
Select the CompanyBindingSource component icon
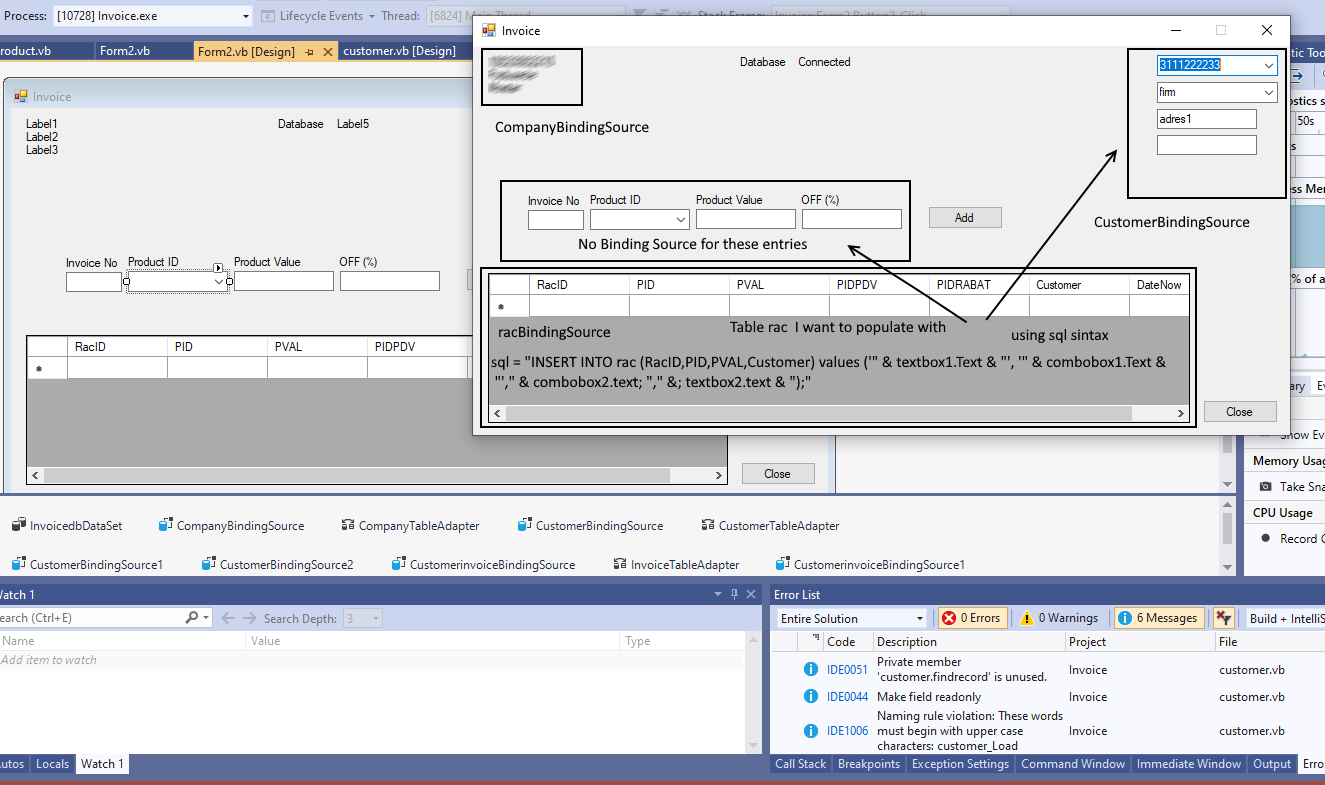pos(166,525)
